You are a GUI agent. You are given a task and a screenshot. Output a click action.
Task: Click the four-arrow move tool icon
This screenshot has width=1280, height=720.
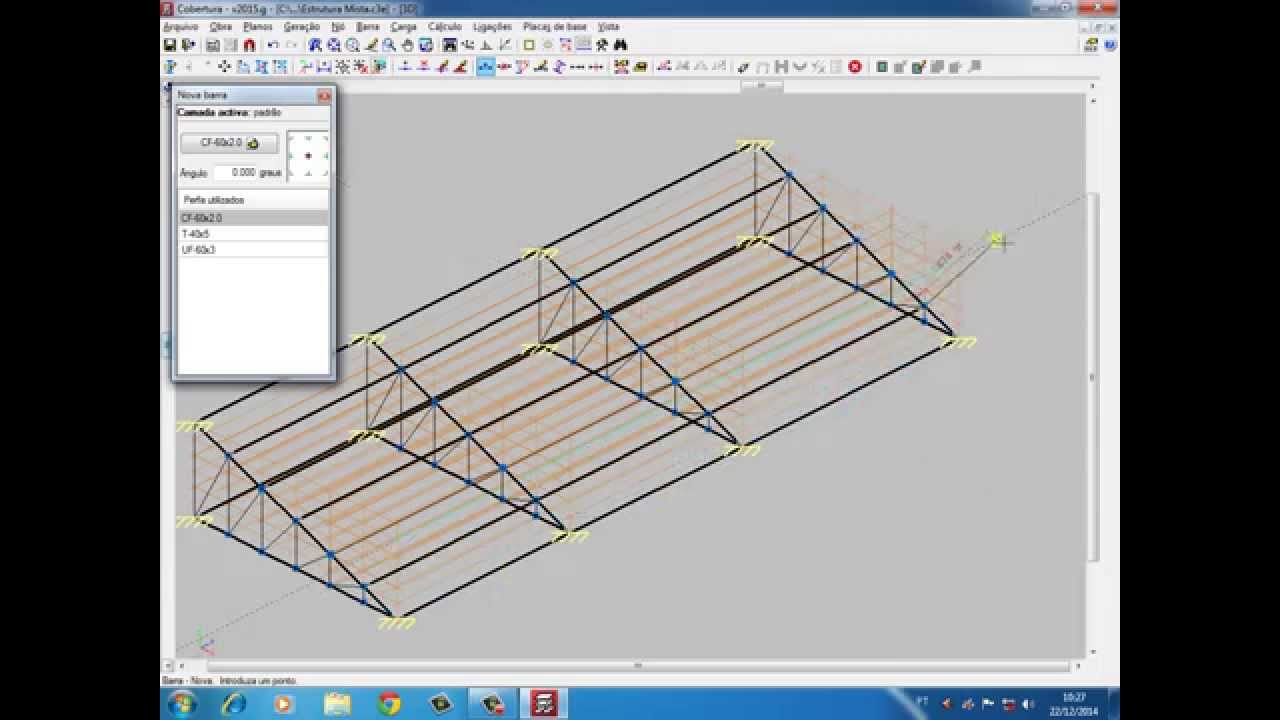(224, 67)
